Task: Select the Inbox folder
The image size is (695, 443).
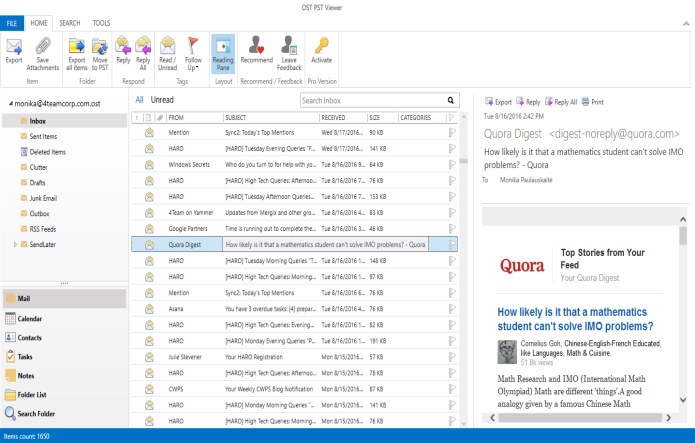Action: (64, 121)
